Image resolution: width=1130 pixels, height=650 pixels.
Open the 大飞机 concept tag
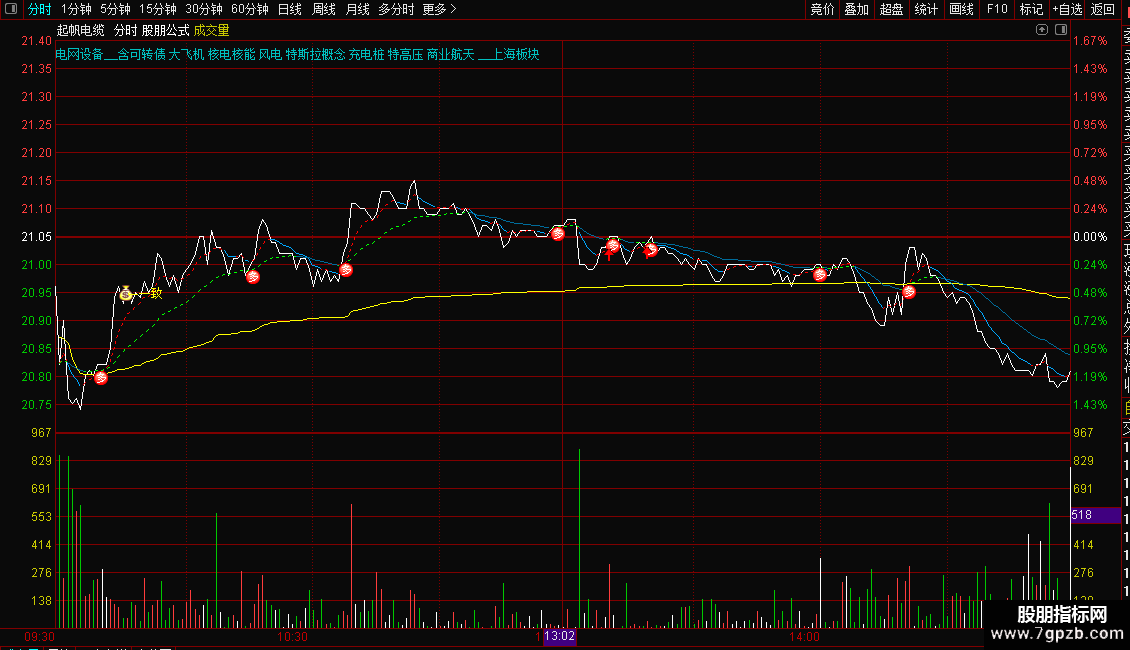coord(187,54)
